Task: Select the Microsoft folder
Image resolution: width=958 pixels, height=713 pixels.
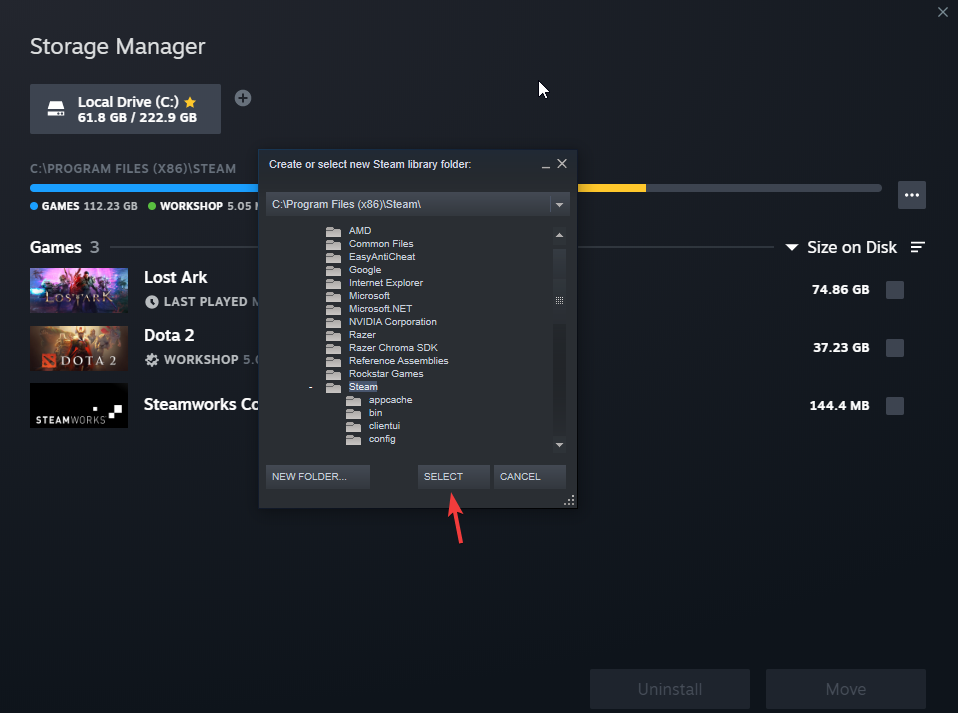Action: (369, 296)
